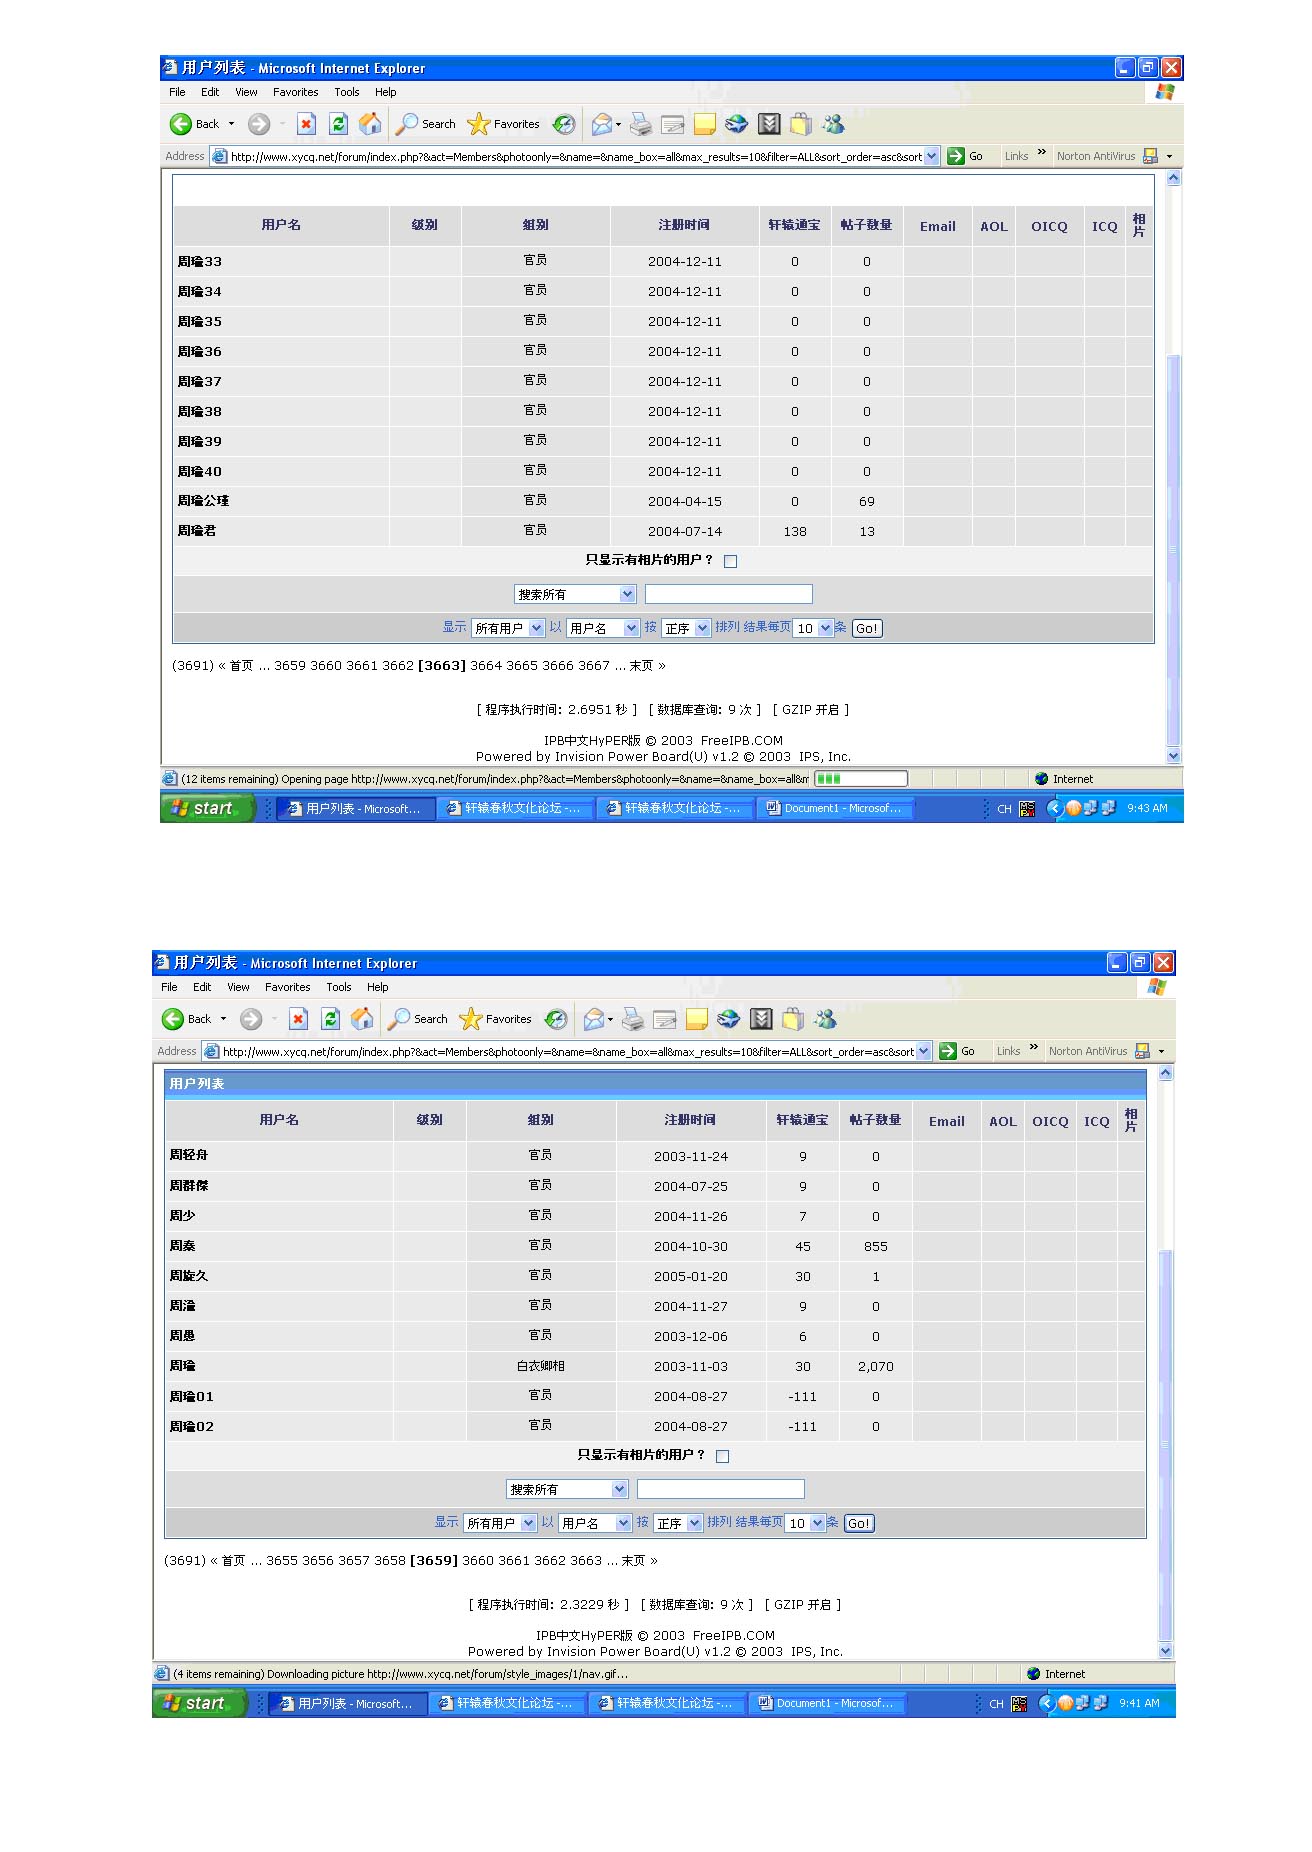The width and height of the screenshot is (1312, 1852).
Task: Open results-per-page 10 dropdown in upper window
Action: click(814, 628)
